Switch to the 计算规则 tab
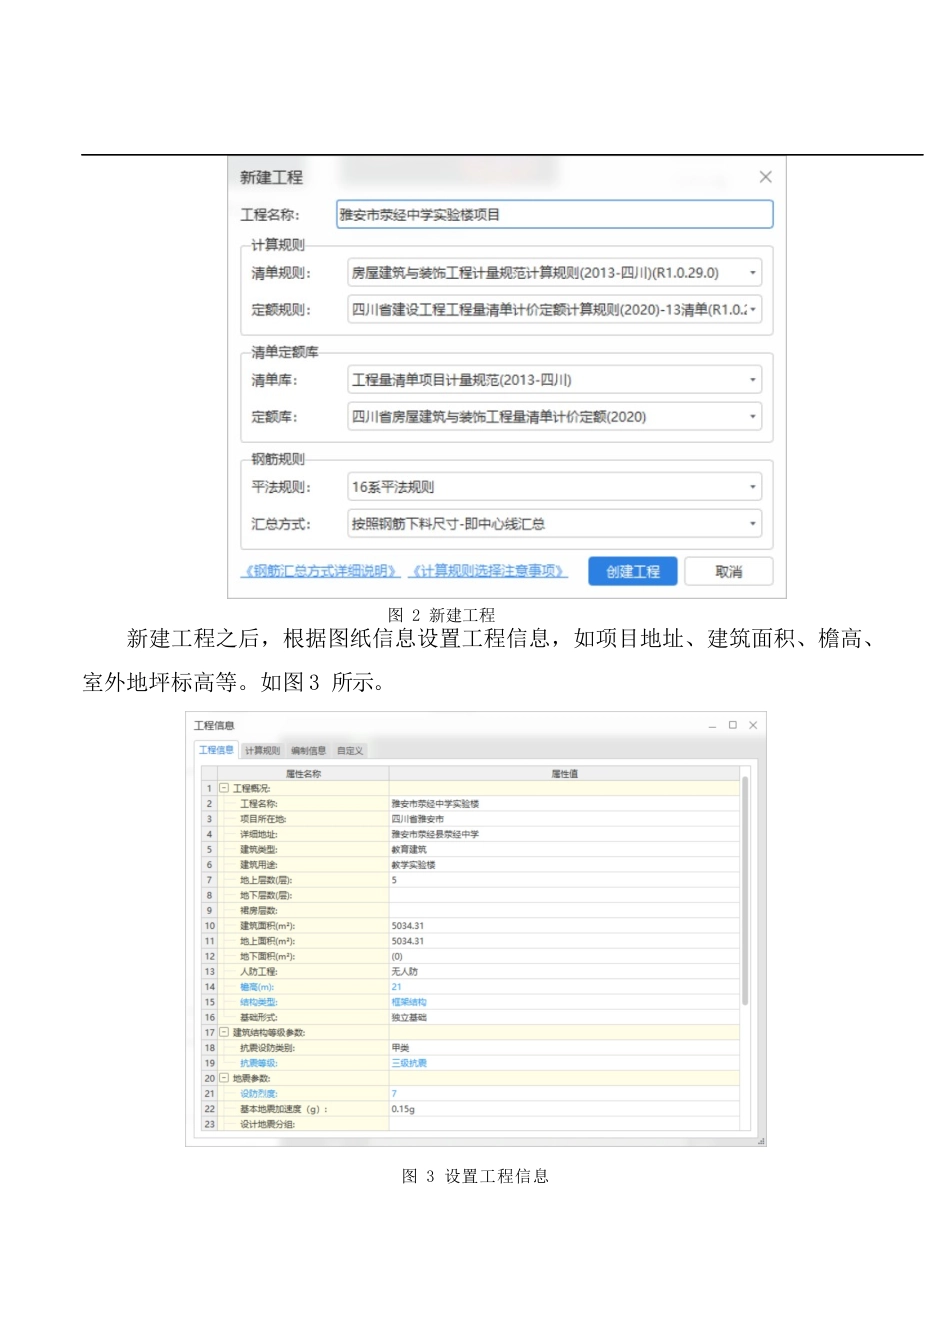This screenshot has height=1344, width=950. pyautogui.click(x=261, y=749)
